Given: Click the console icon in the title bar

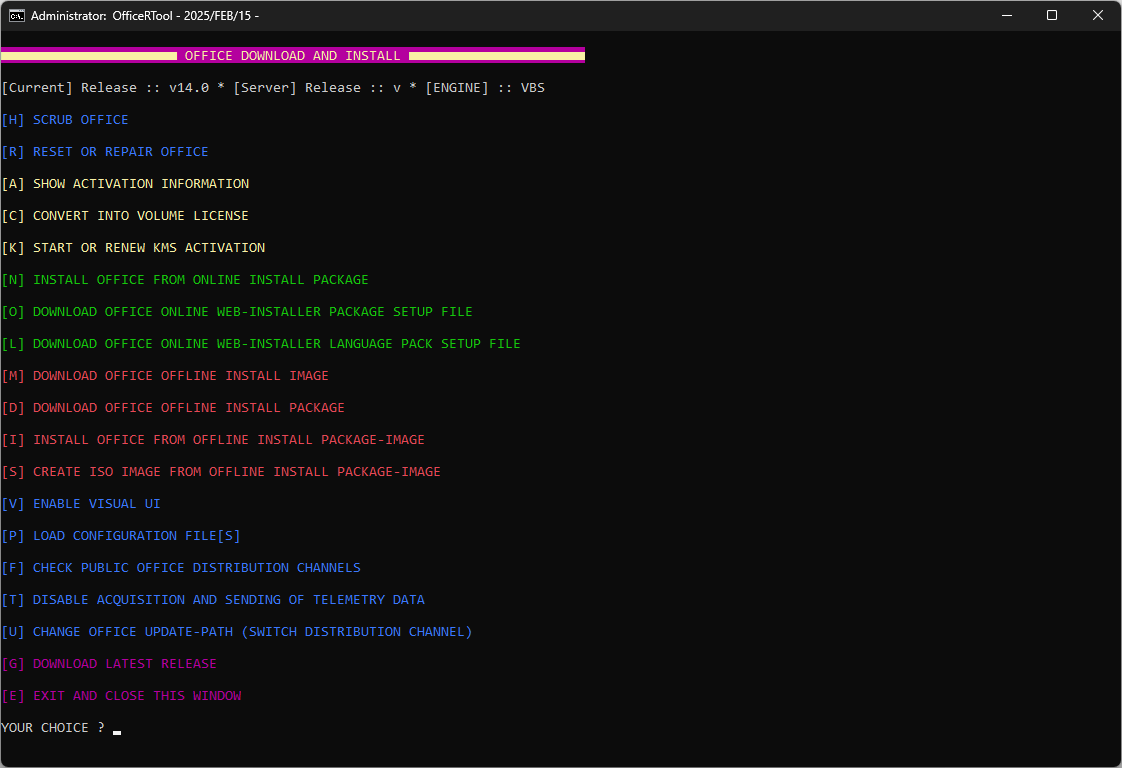Looking at the screenshot, I should click(16, 16).
